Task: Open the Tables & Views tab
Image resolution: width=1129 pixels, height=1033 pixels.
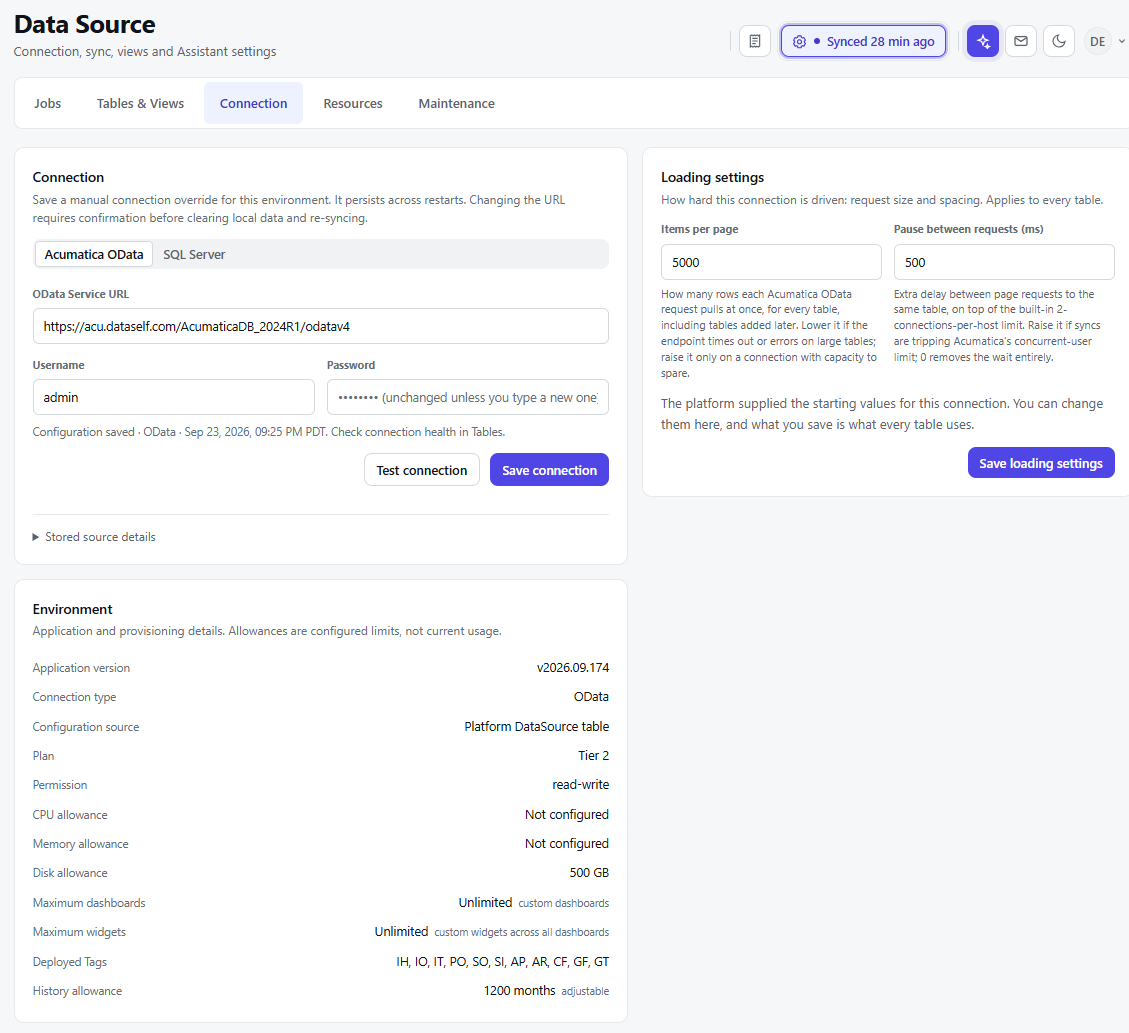Action: click(140, 103)
